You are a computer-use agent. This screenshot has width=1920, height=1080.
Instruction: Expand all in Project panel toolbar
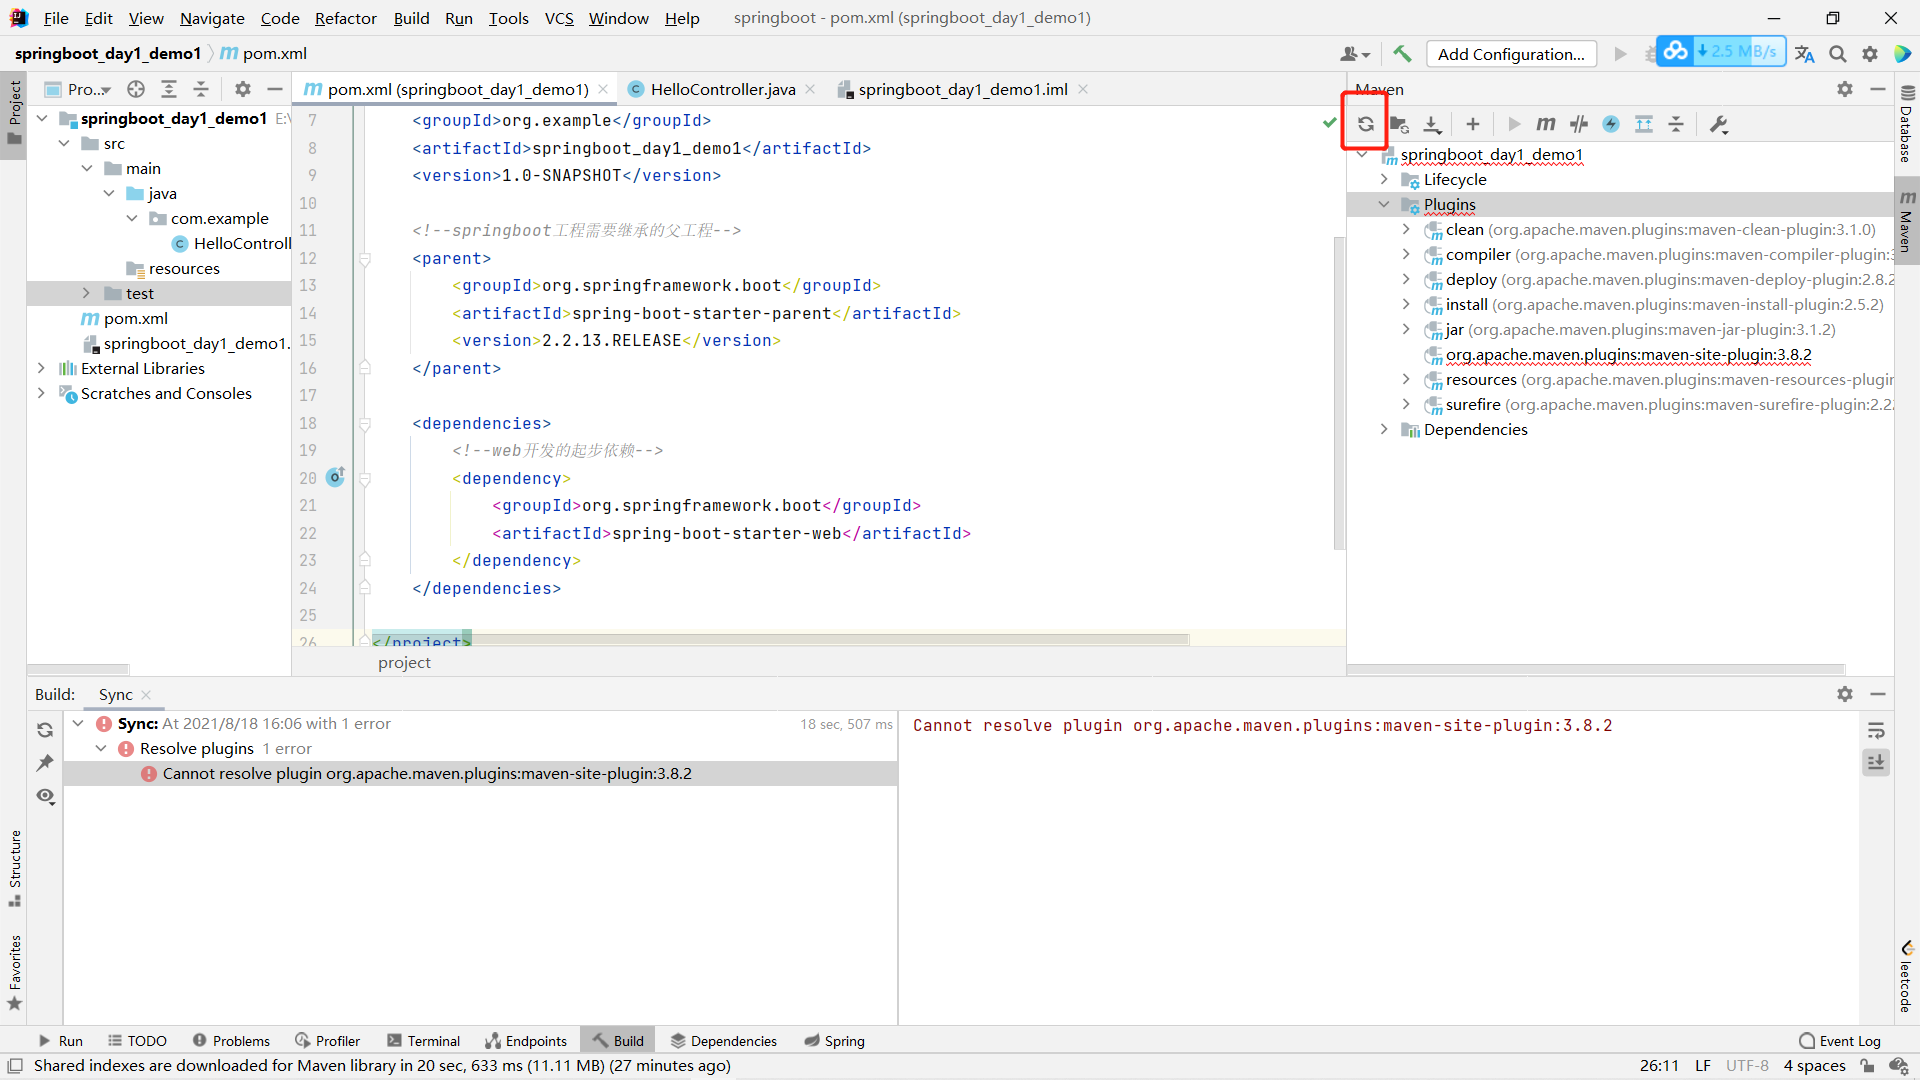tap(169, 89)
